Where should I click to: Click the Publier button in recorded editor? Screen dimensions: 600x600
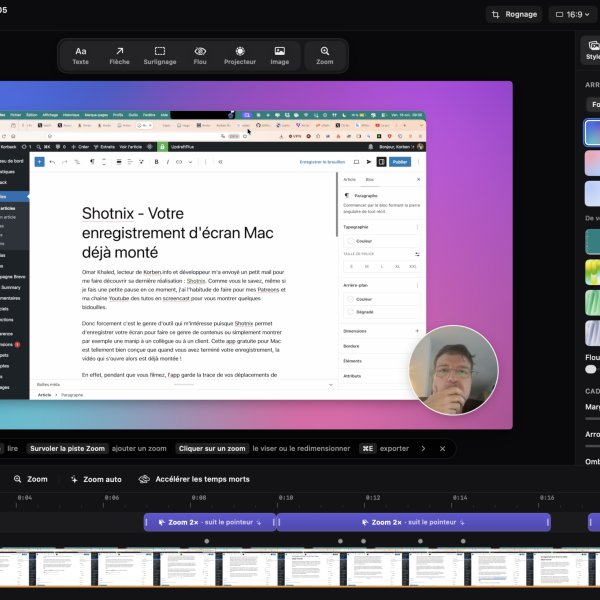click(x=400, y=162)
